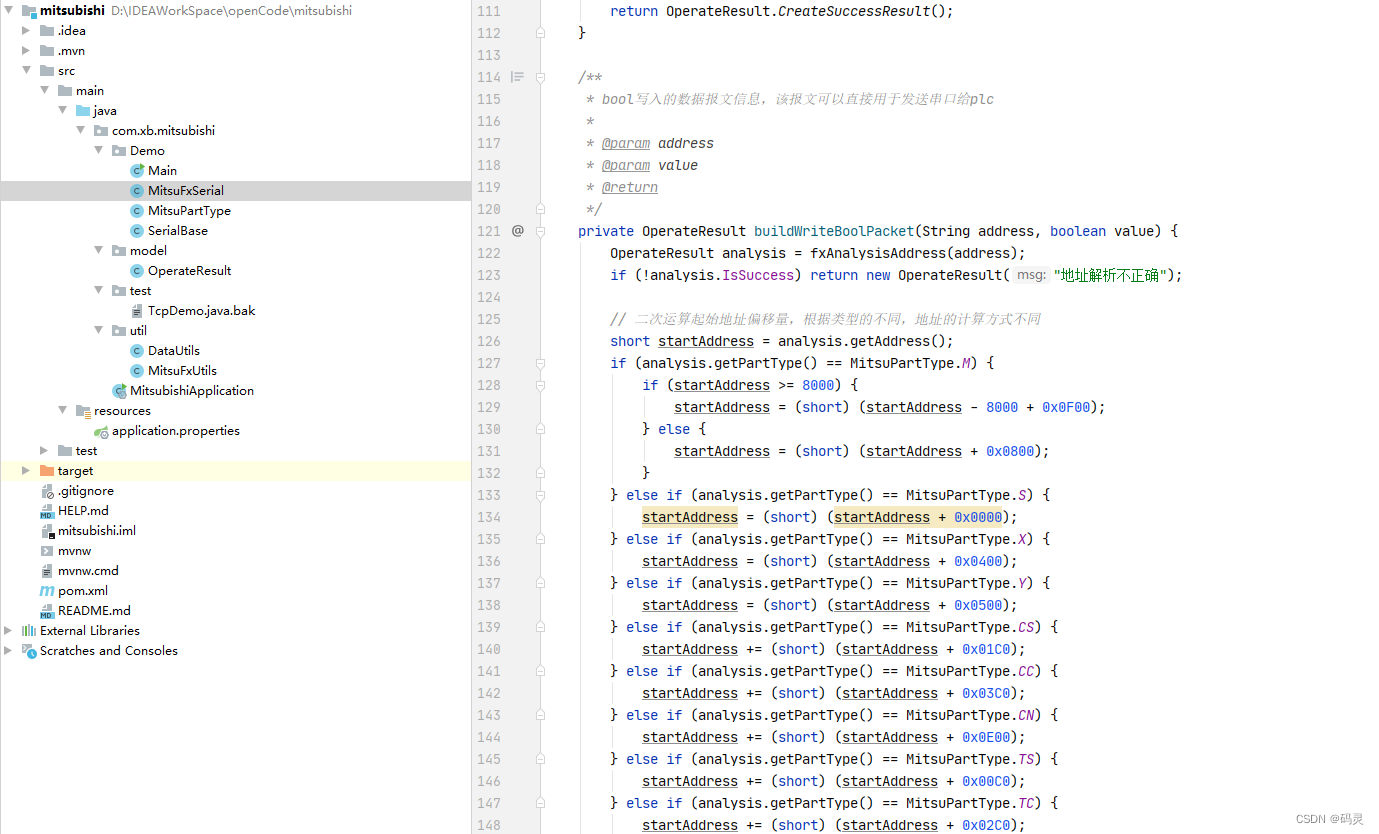
Task: Click the highlighted startAddress on line 134
Action: click(690, 517)
